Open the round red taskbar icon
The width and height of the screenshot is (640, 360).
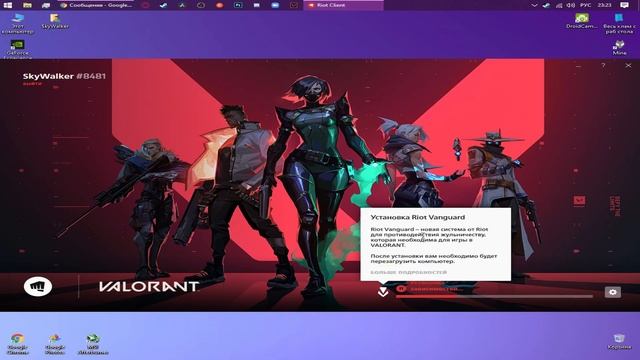click(x=219, y=5)
